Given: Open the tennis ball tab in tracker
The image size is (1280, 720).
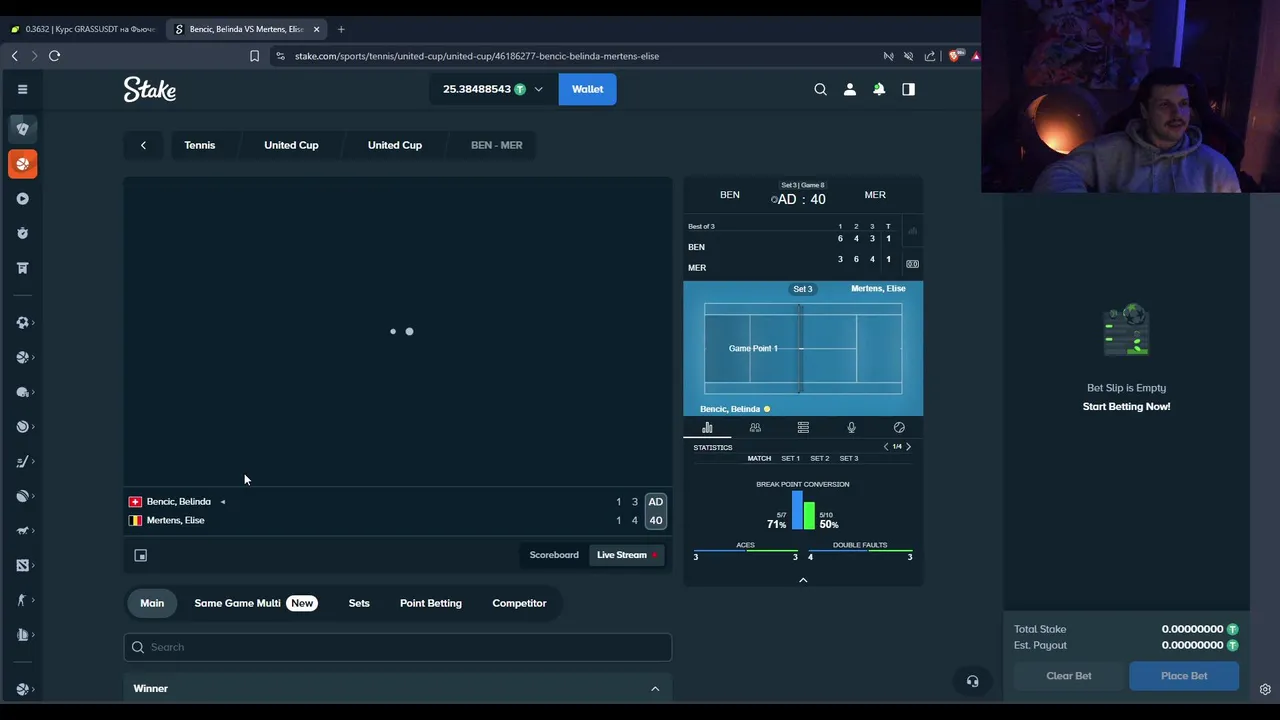Looking at the screenshot, I should [899, 428].
